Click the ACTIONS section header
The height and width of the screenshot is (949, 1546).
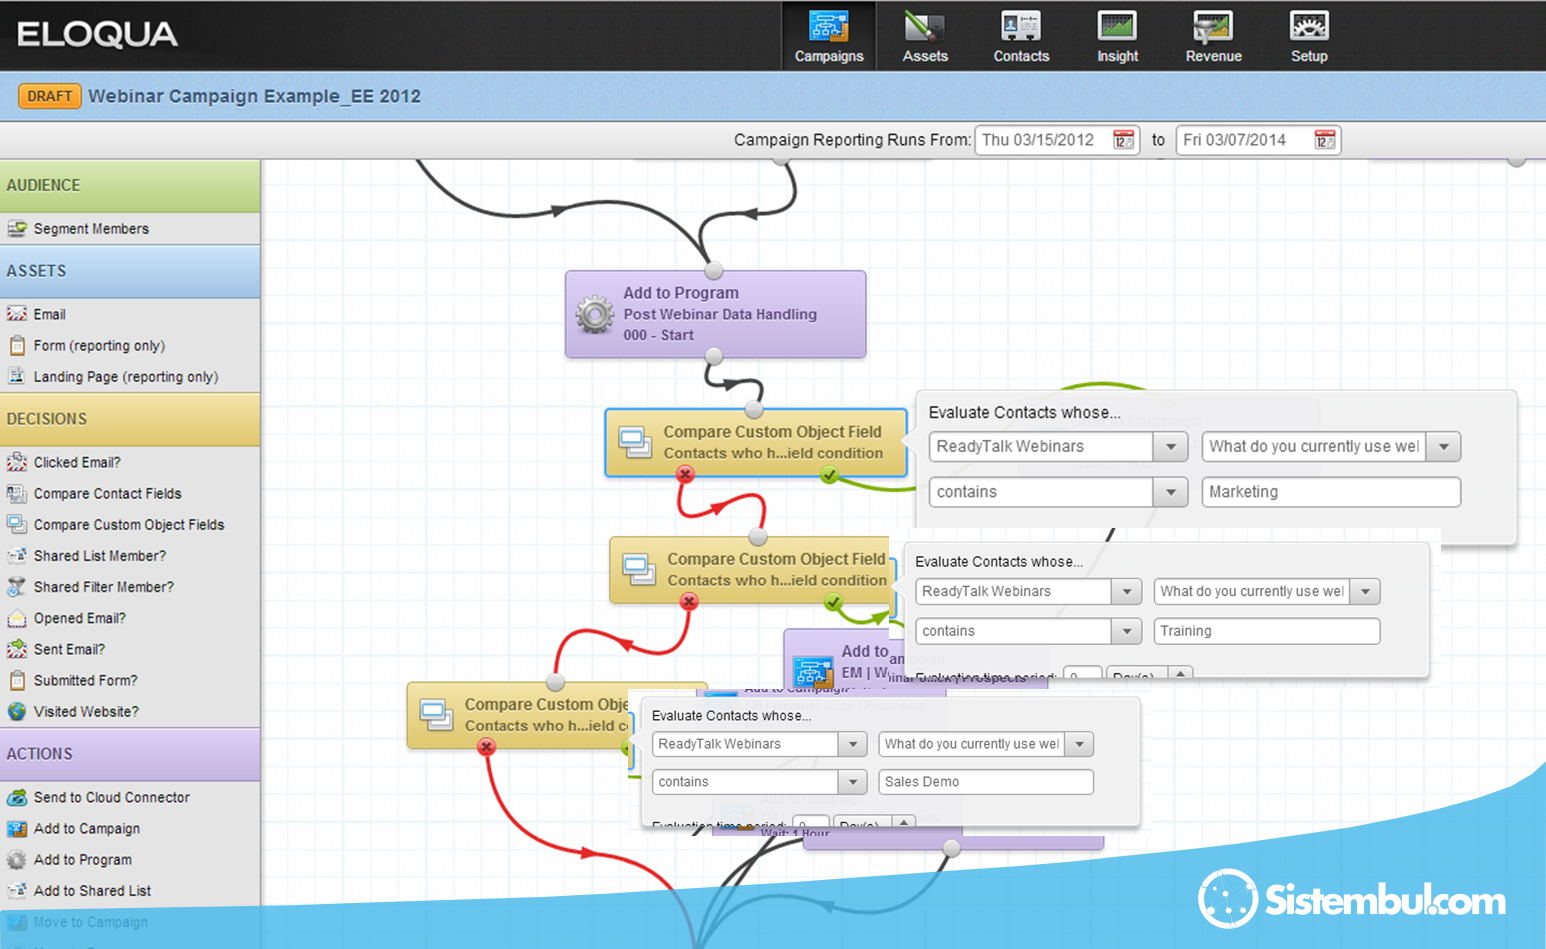point(130,754)
